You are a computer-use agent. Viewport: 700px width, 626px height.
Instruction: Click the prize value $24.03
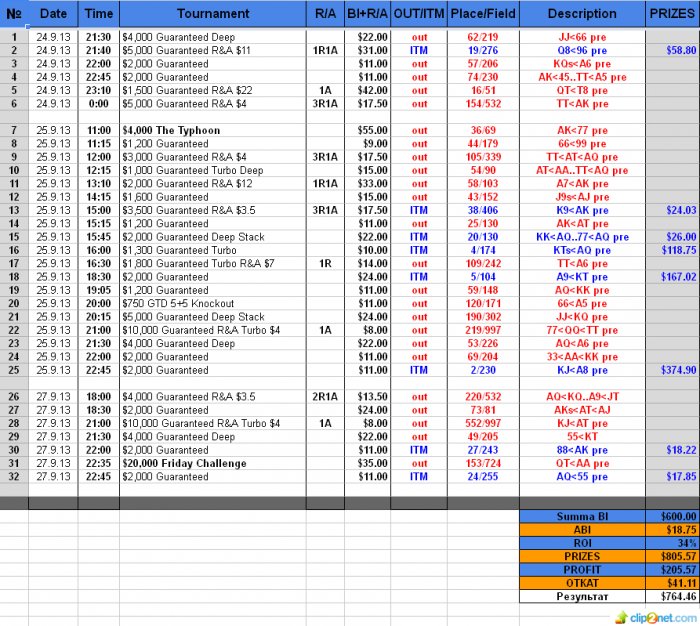672,210
